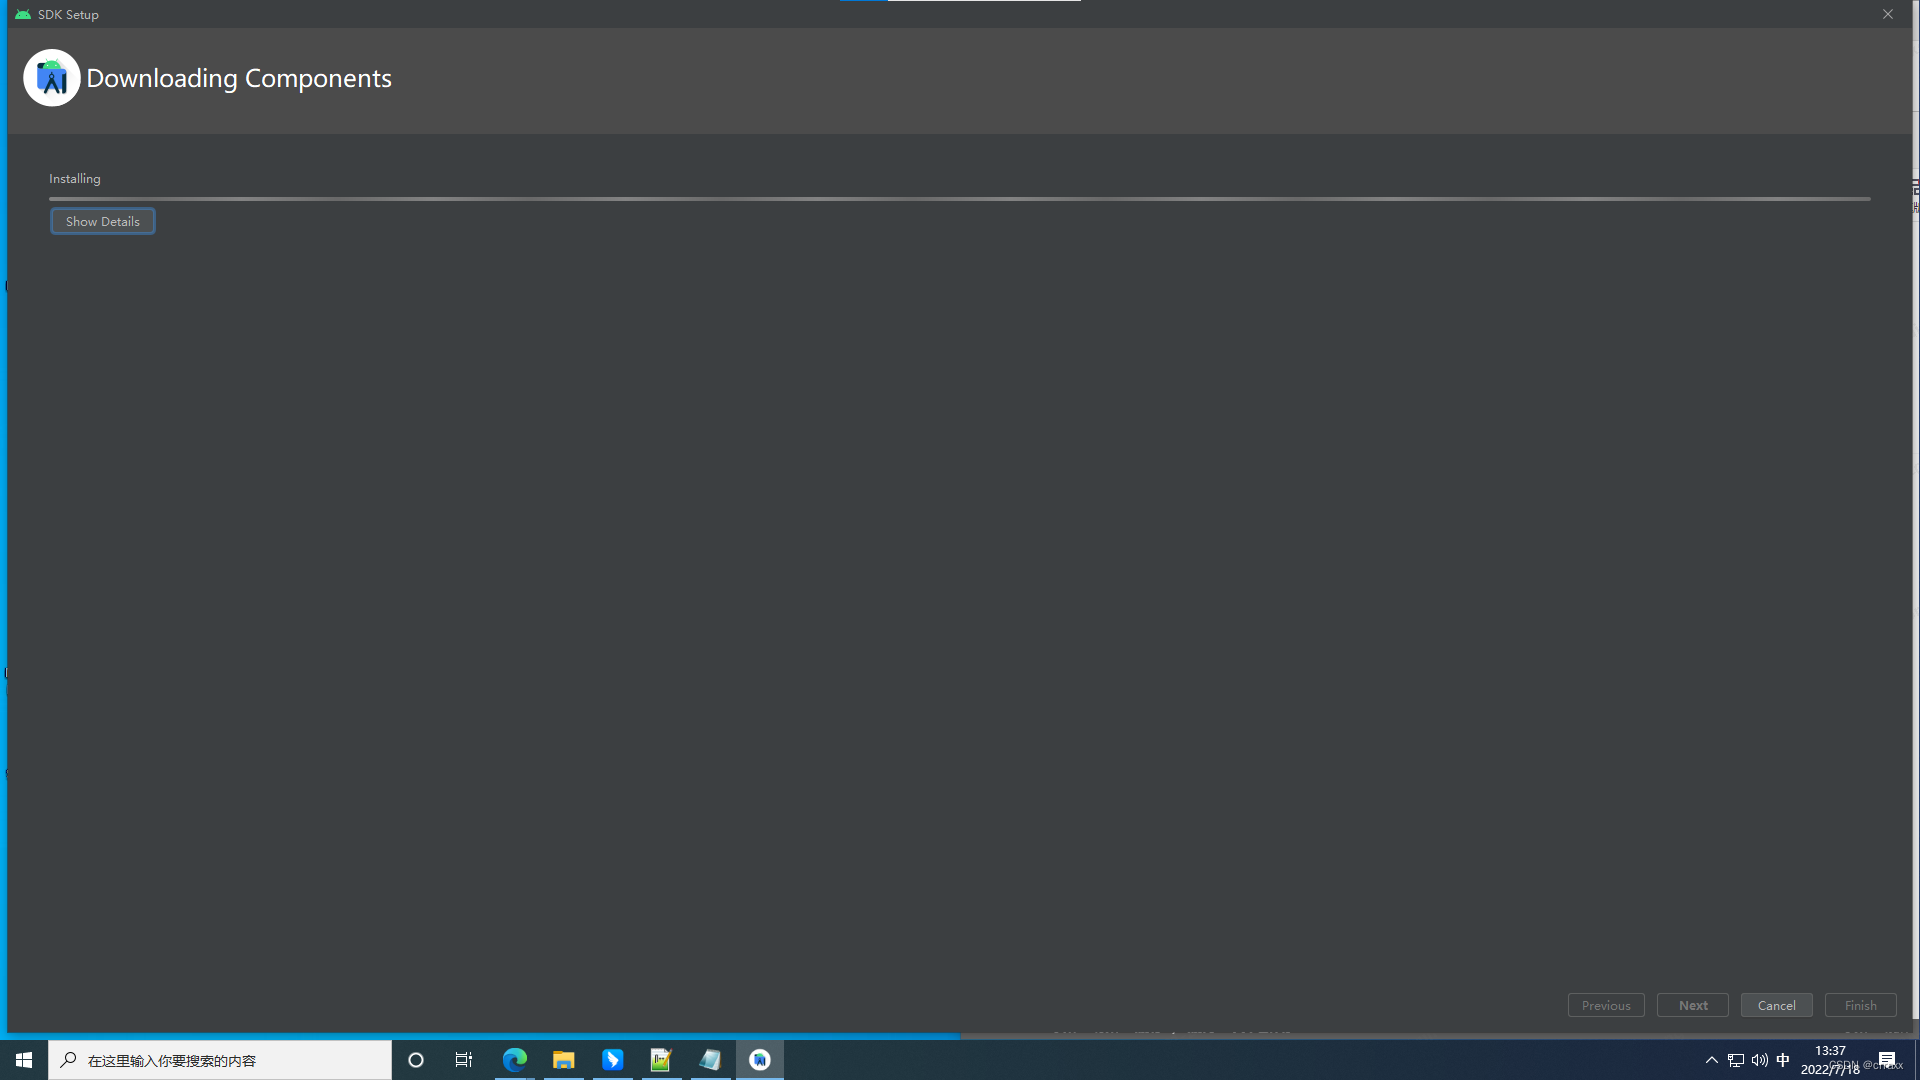Select the Next navigation button
1920x1080 pixels.
pyautogui.click(x=1692, y=1005)
